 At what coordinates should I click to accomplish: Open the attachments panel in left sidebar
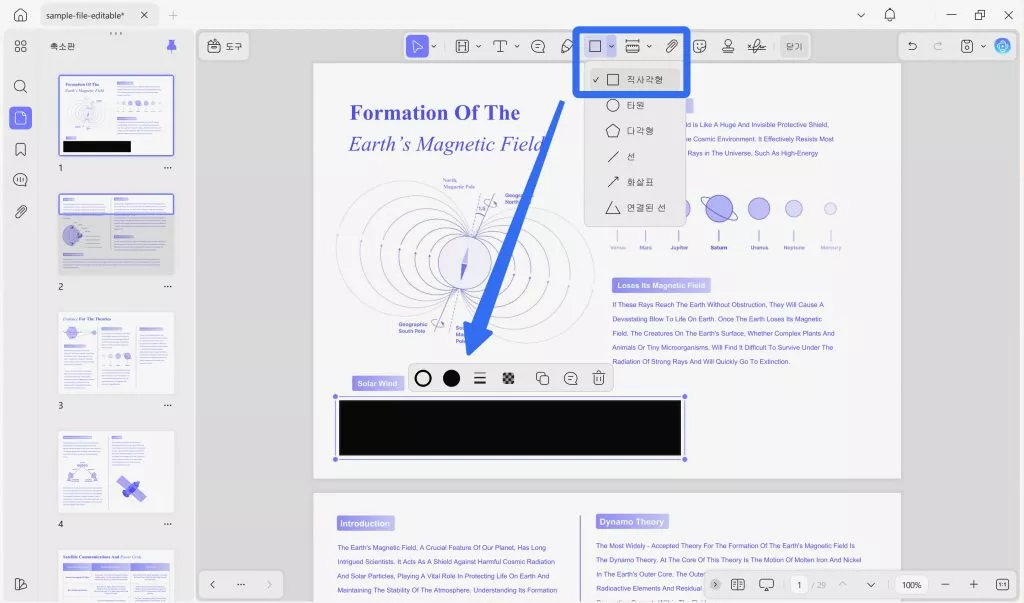(x=21, y=212)
